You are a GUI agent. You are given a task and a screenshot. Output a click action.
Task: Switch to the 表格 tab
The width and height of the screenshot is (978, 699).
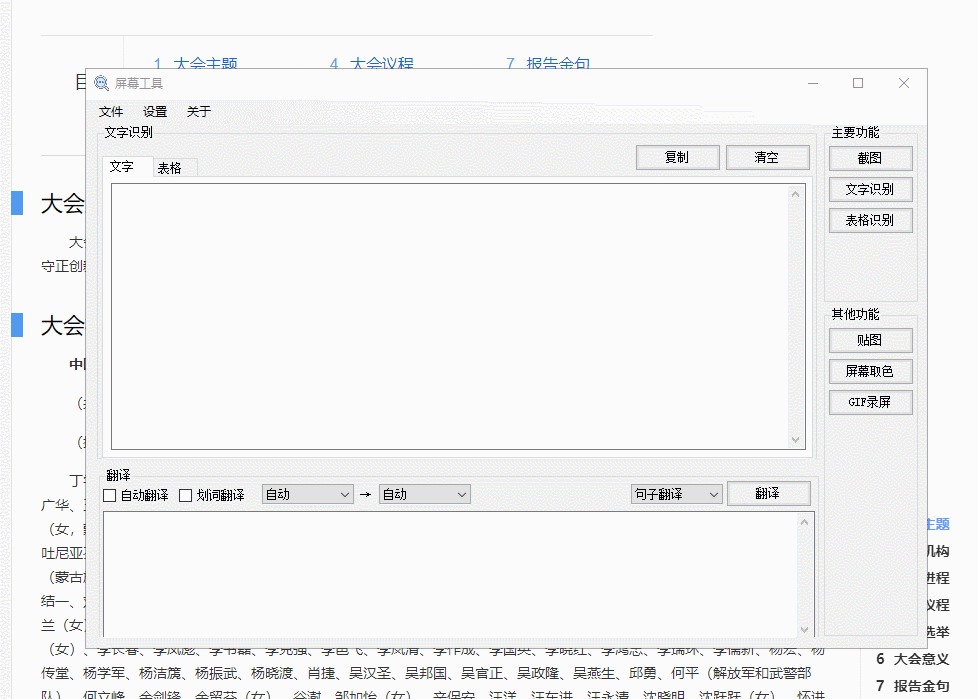pyautogui.click(x=170, y=168)
